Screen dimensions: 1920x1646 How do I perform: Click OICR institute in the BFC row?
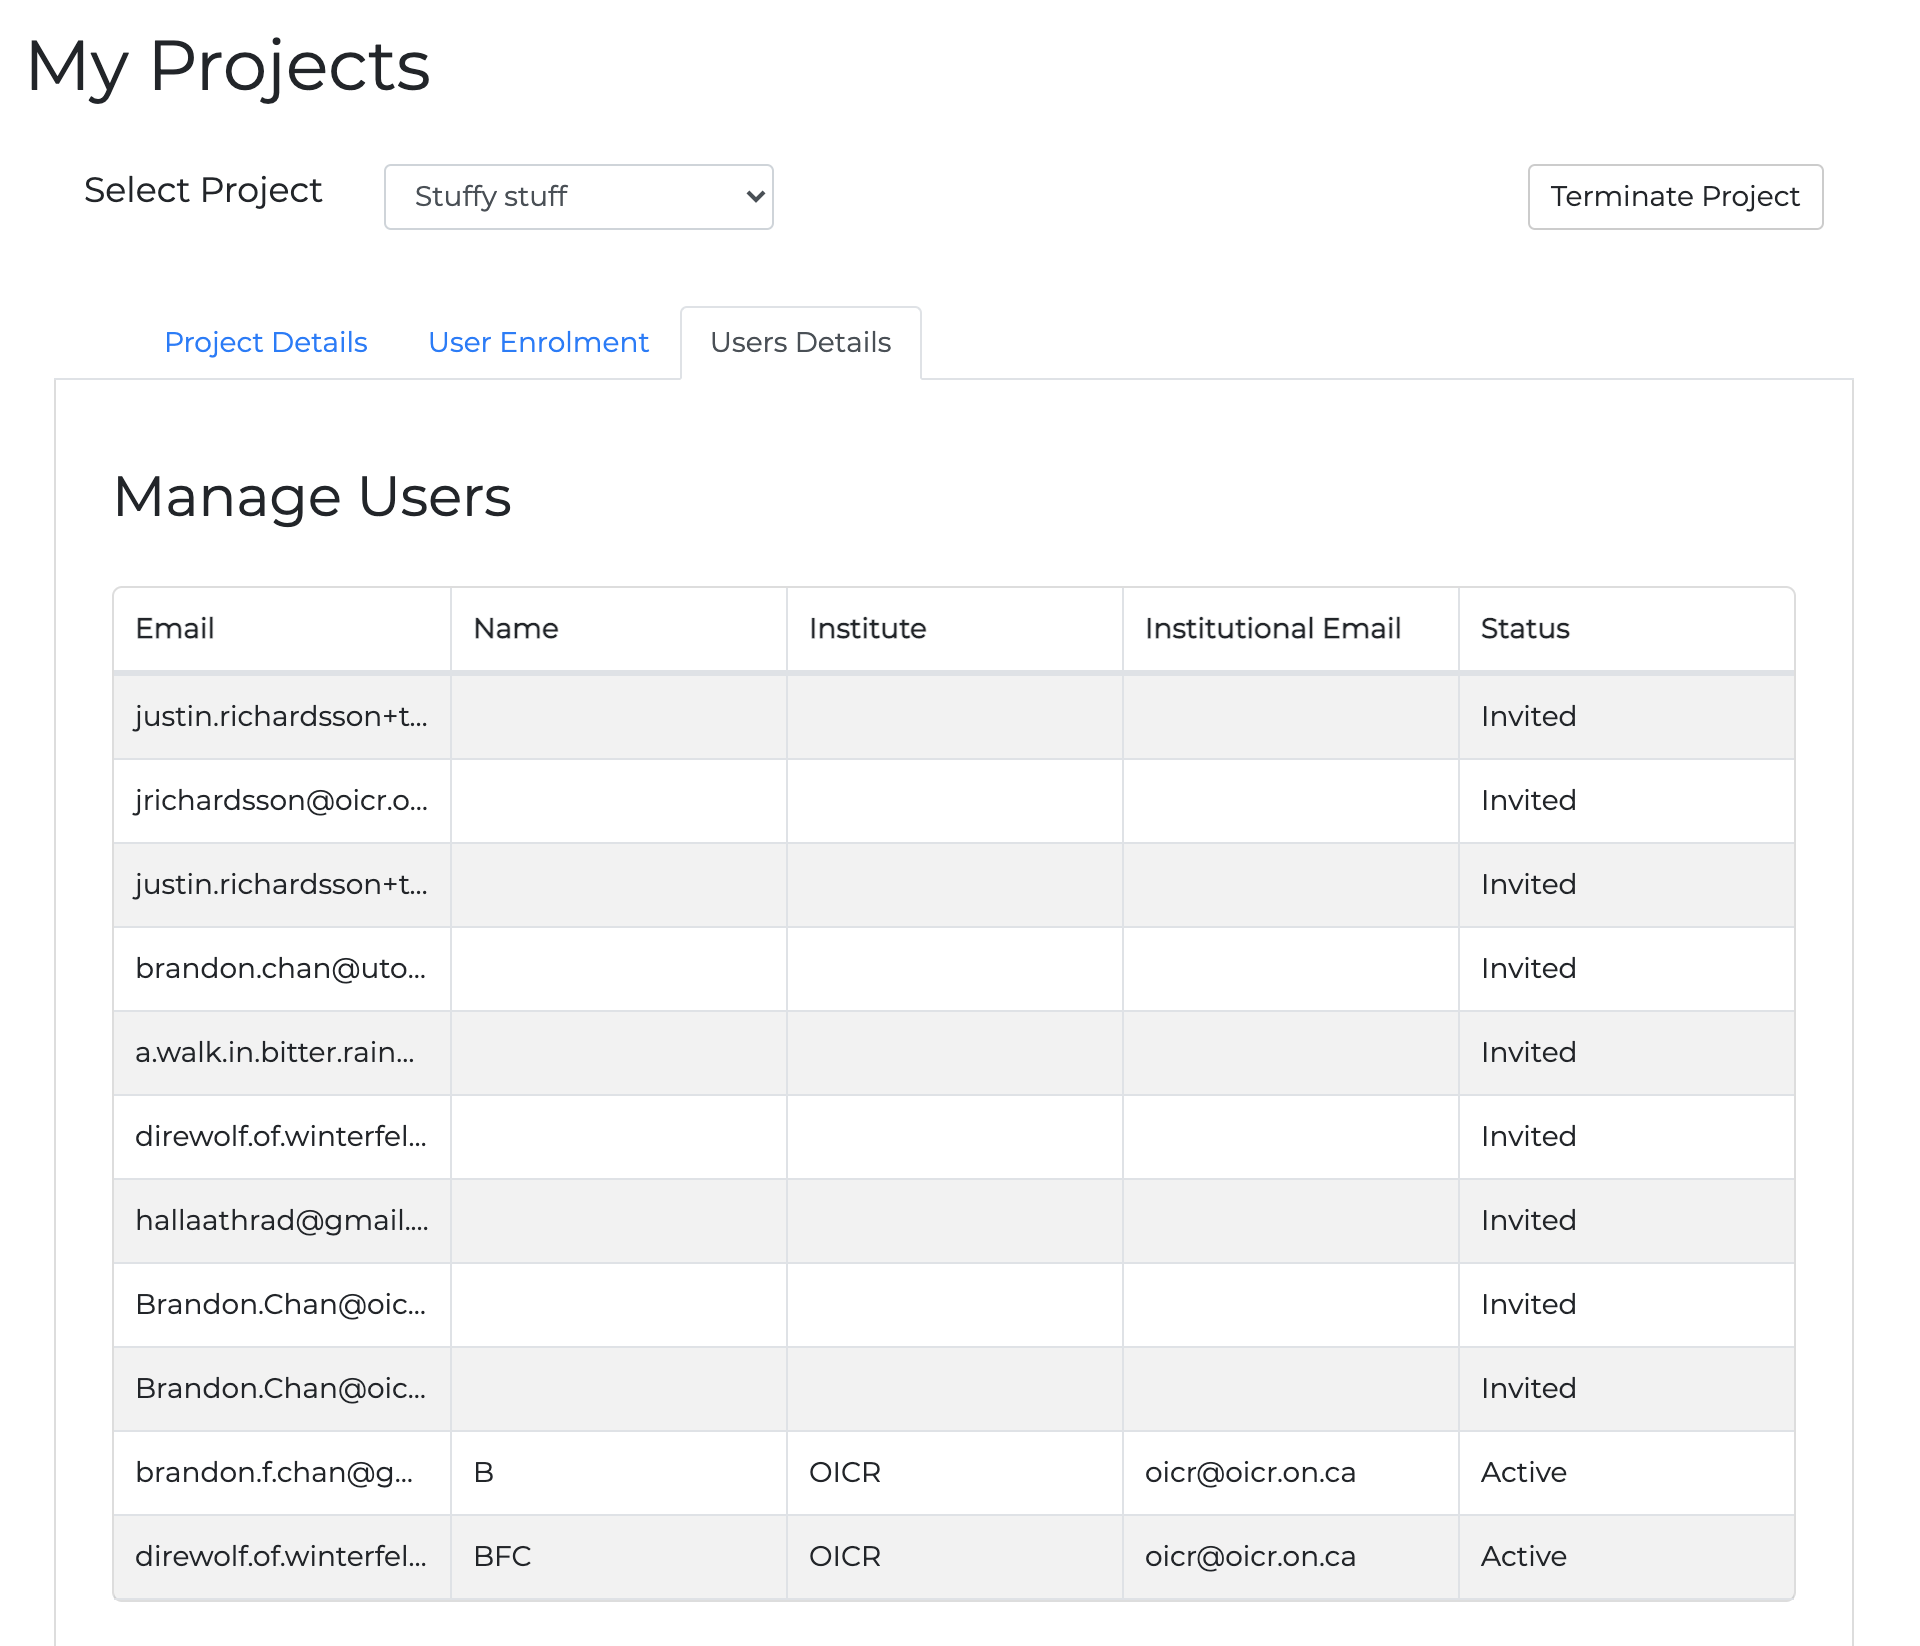click(954, 1557)
